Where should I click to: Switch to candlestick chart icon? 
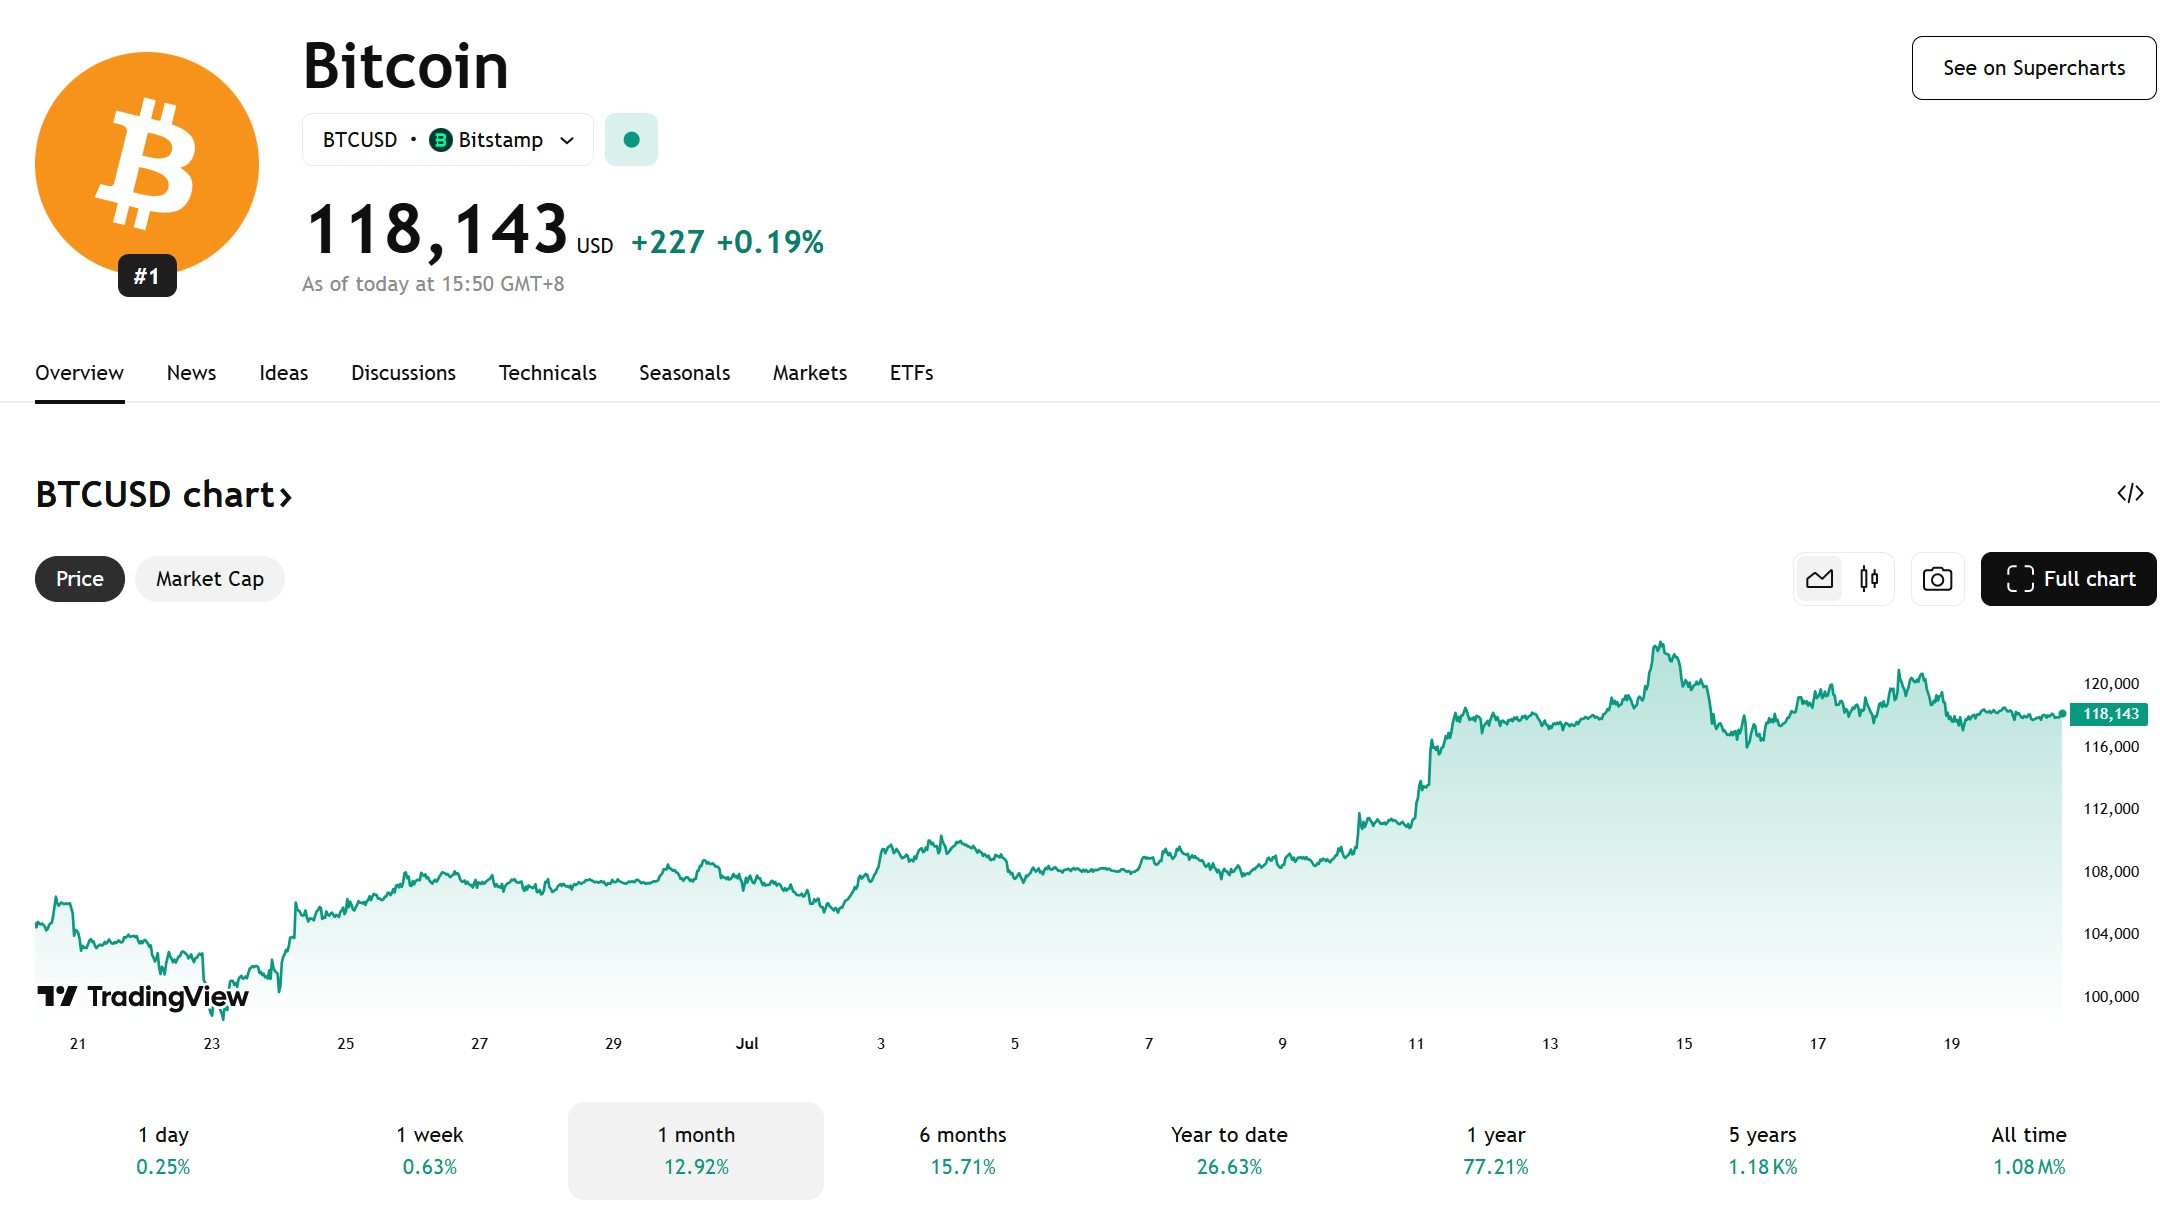coord(1868,579)
